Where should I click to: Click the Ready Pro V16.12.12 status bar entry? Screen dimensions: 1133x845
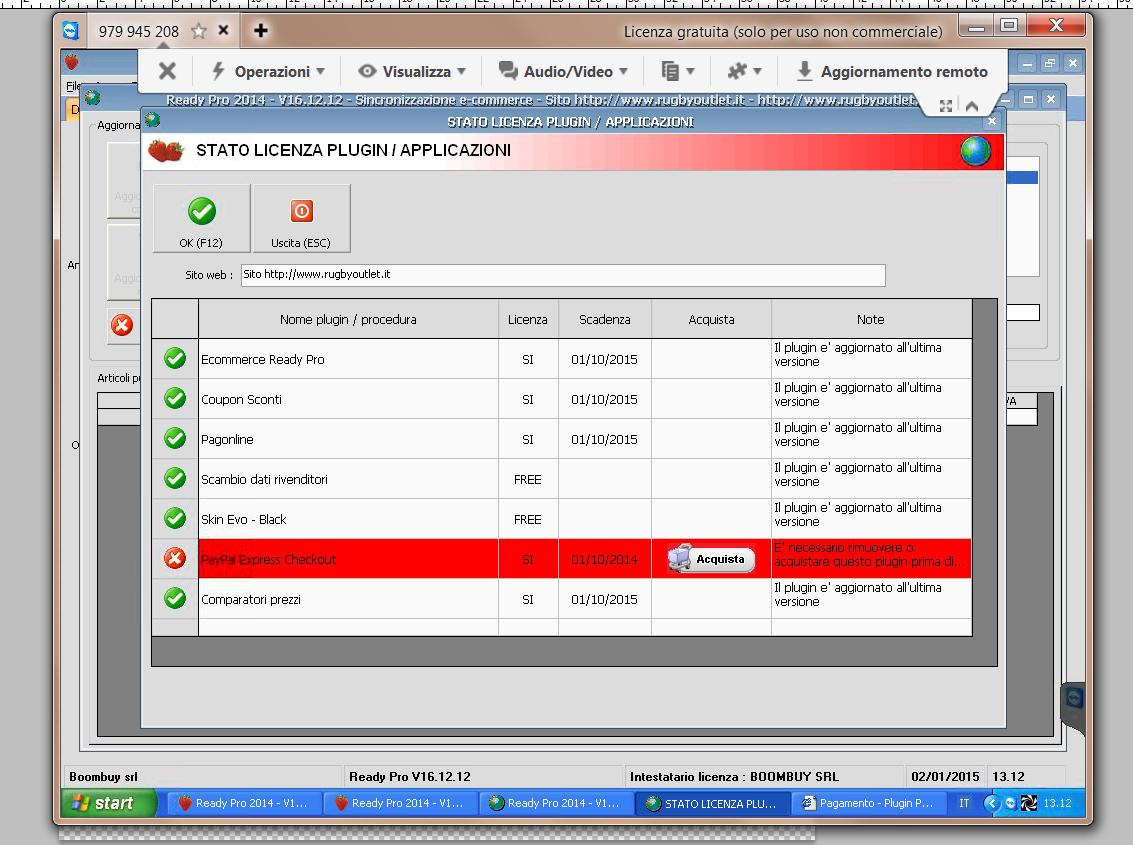tap(410, 776)
